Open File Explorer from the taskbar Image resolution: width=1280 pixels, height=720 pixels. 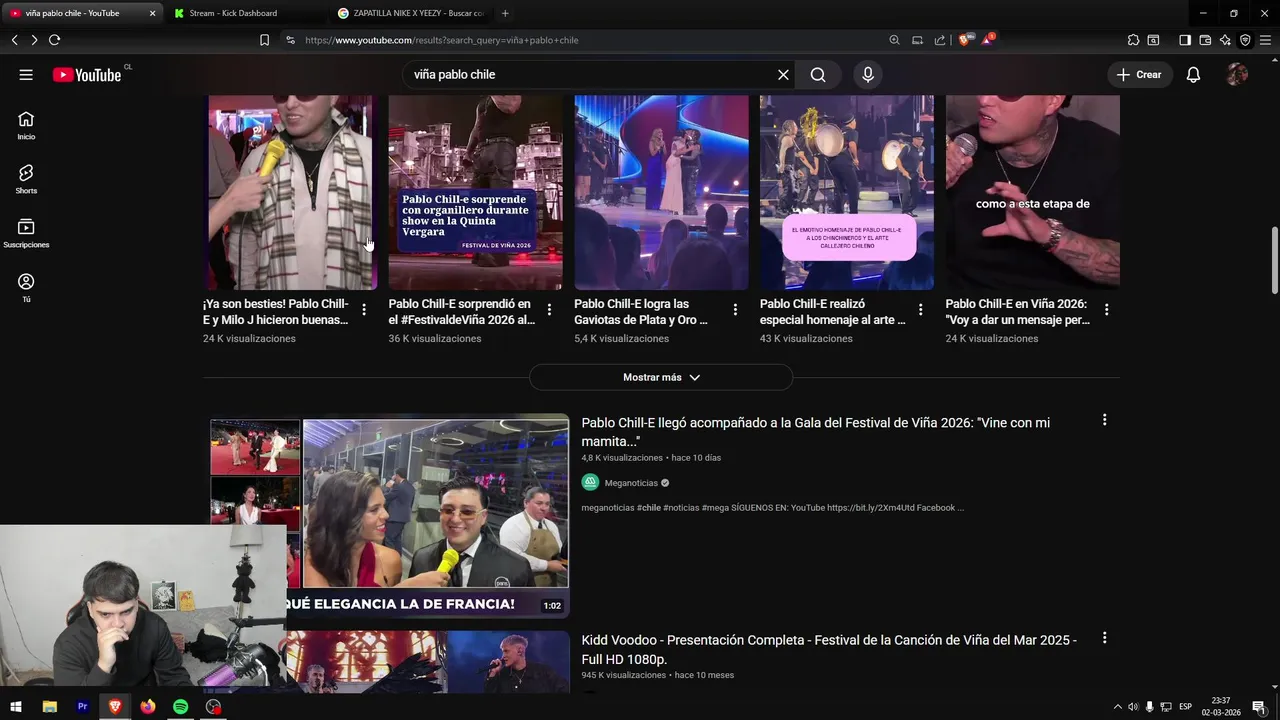50,707
